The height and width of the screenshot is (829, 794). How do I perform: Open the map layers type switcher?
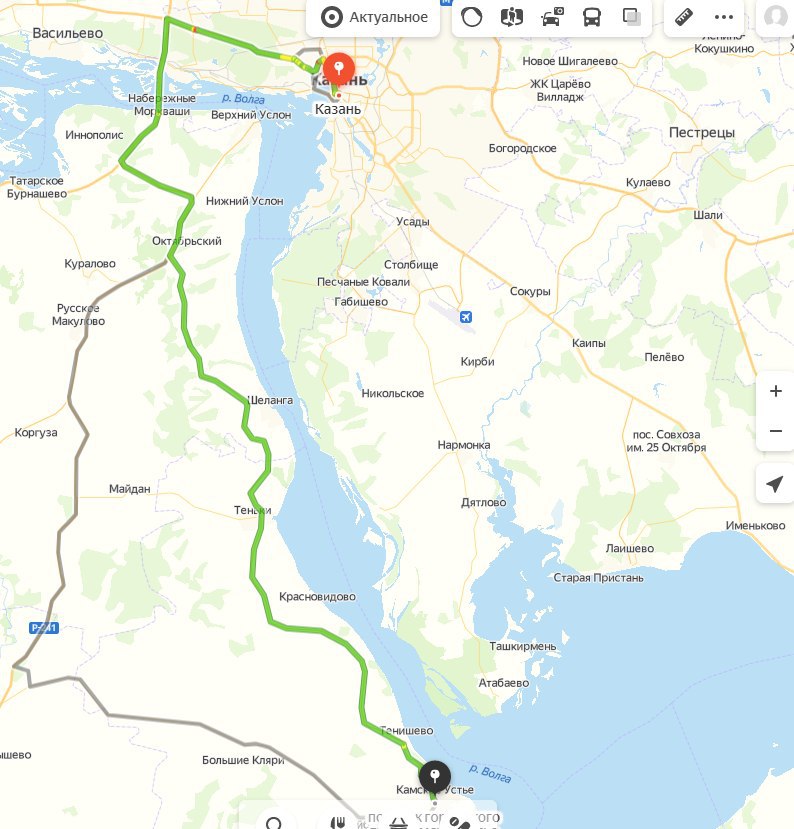(632, 17)
